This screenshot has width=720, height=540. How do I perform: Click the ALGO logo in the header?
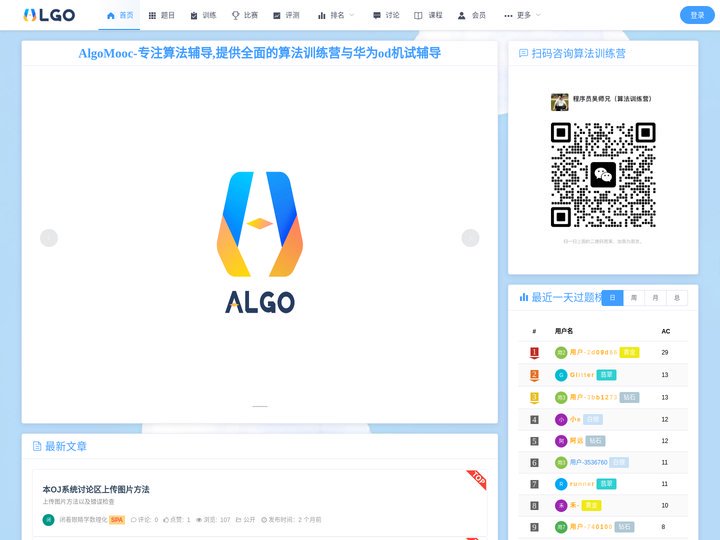(49, 15)
